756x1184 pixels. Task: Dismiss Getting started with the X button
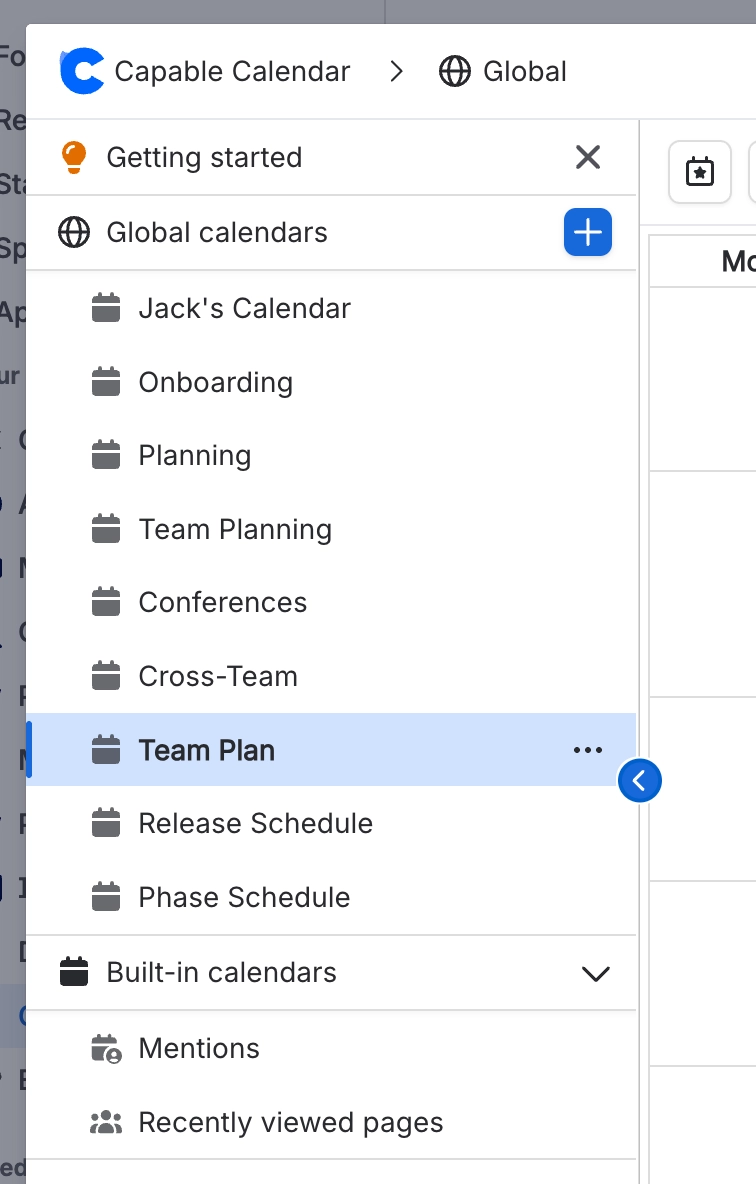click(588, 157)
